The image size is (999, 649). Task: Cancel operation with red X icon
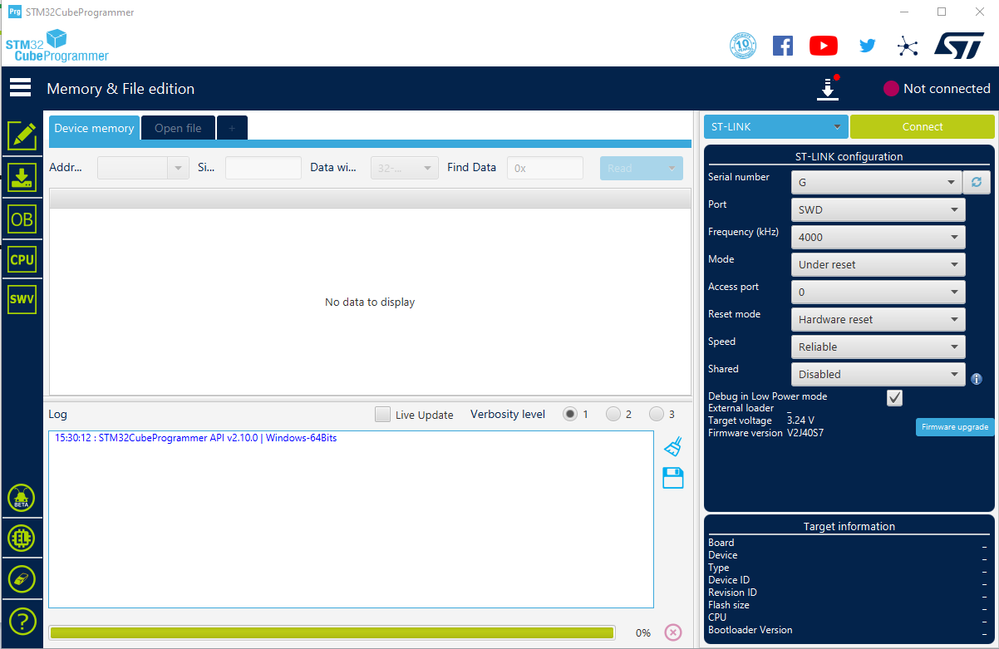[x=673, y=632]
